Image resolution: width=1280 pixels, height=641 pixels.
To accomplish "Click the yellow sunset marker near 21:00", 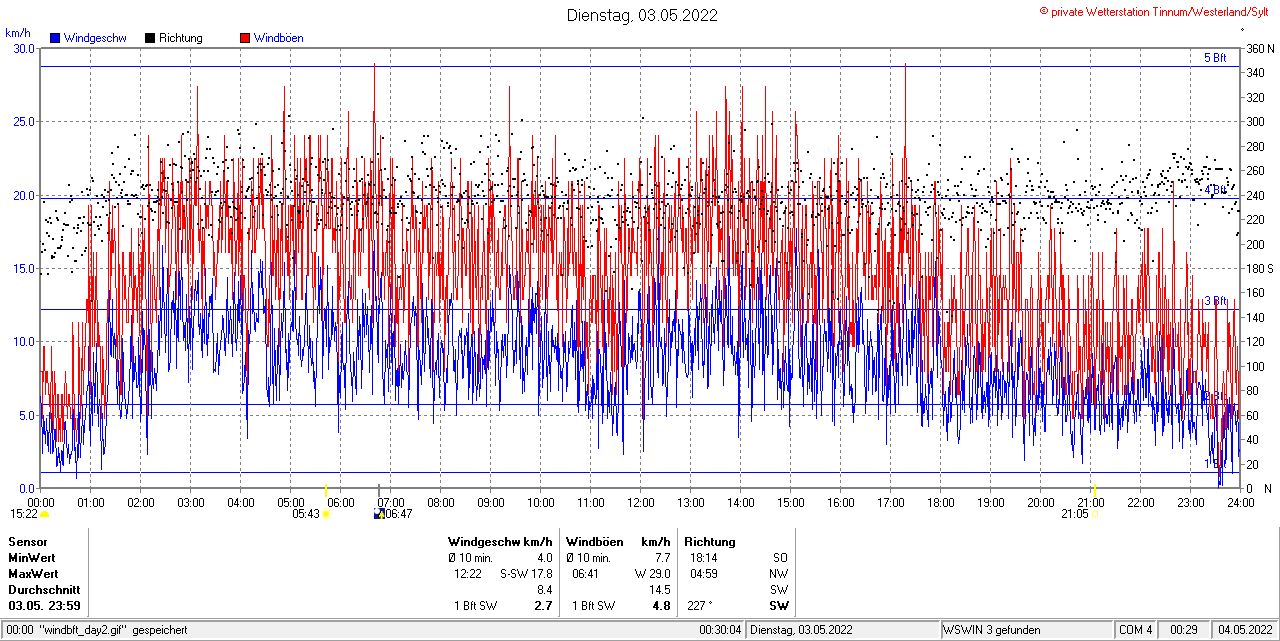I will click(1094, 489).
